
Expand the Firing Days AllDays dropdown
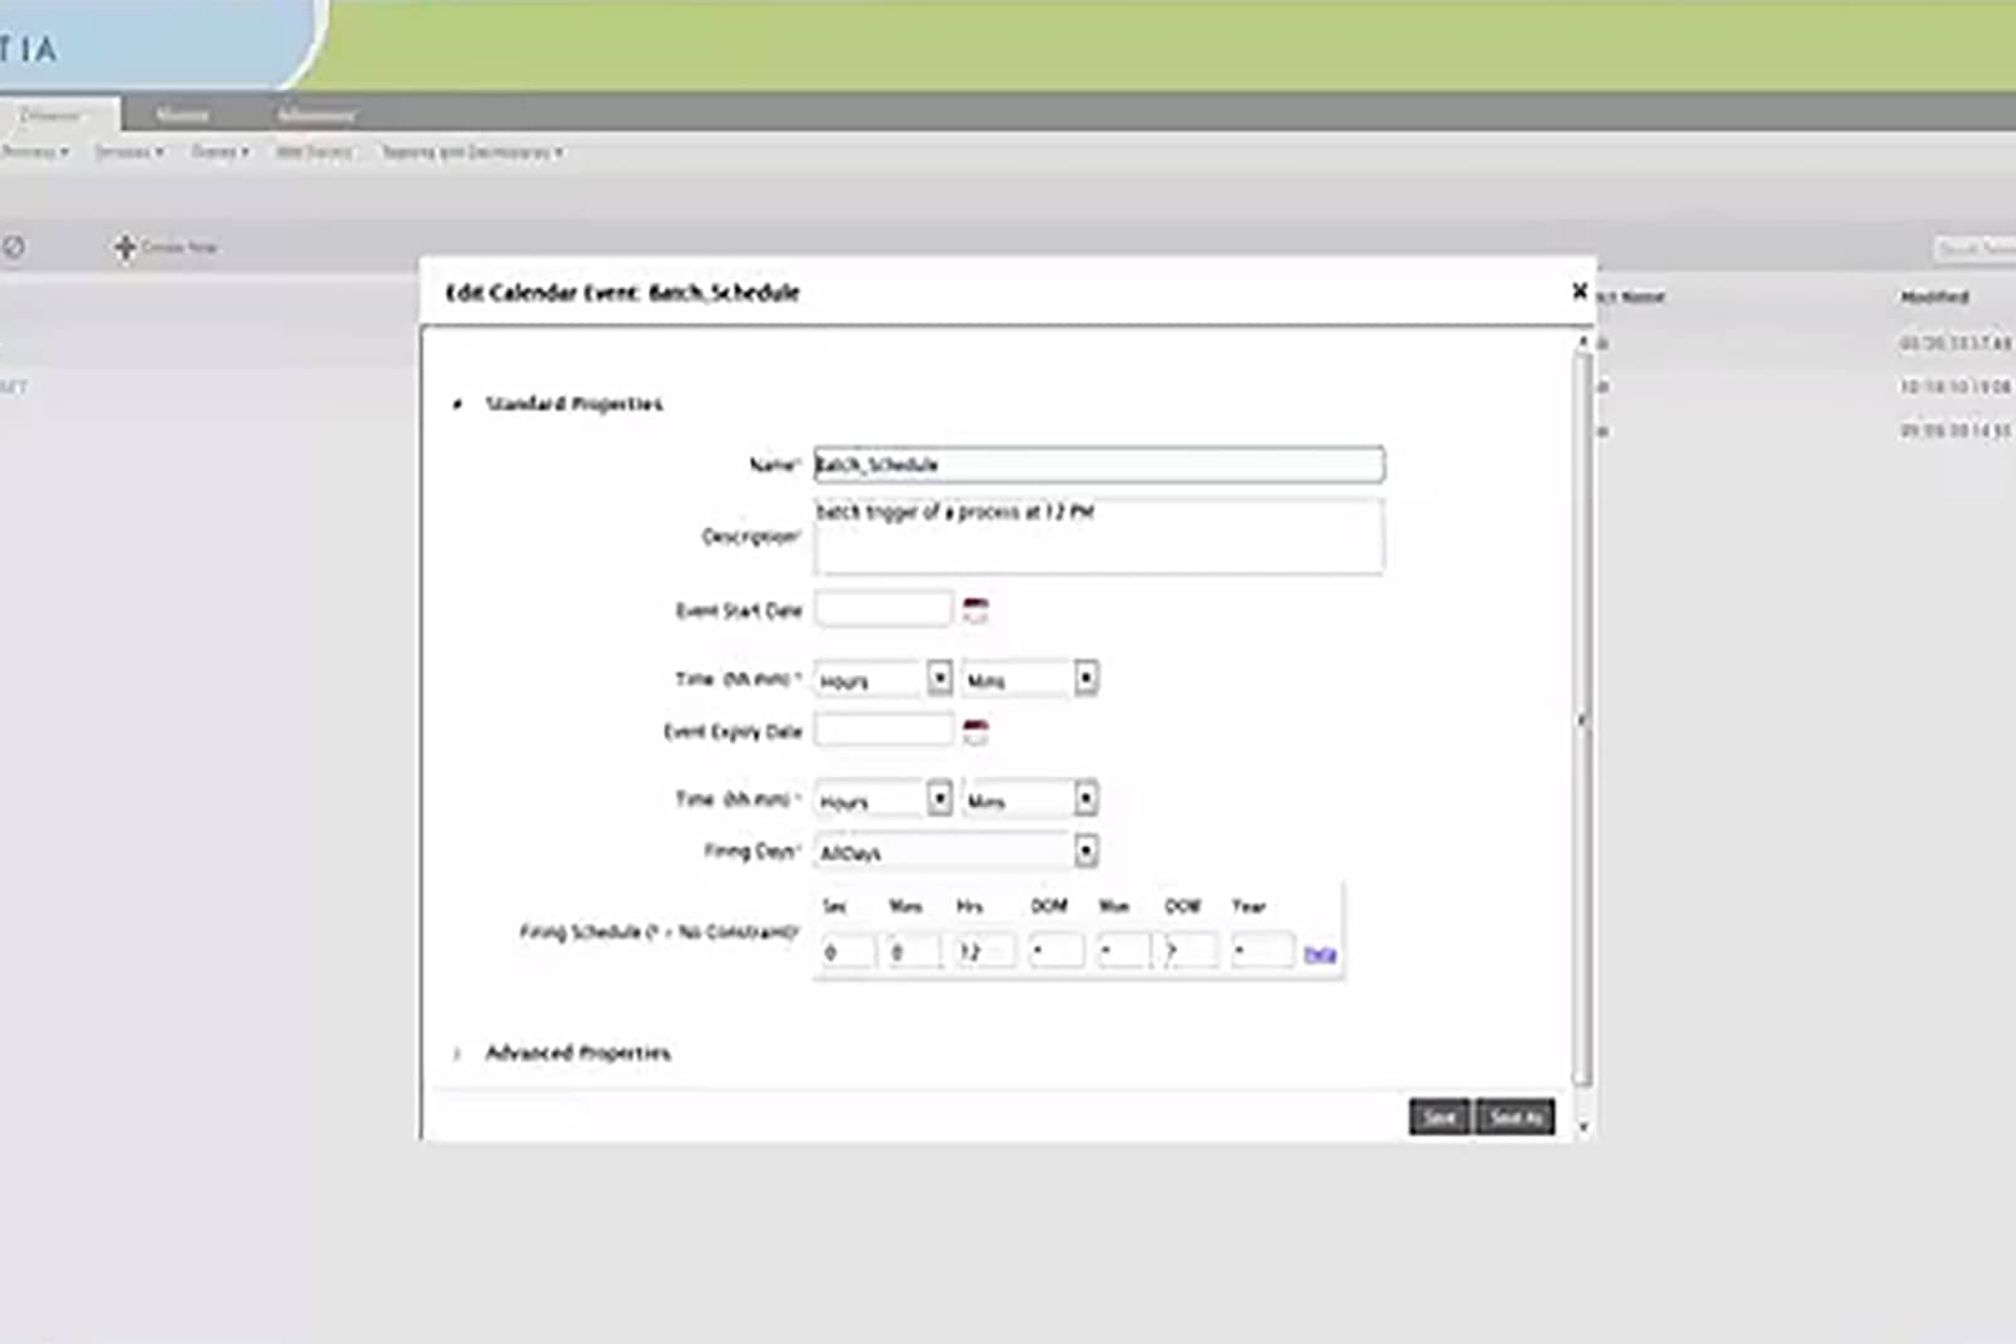tap(1085, 851)
